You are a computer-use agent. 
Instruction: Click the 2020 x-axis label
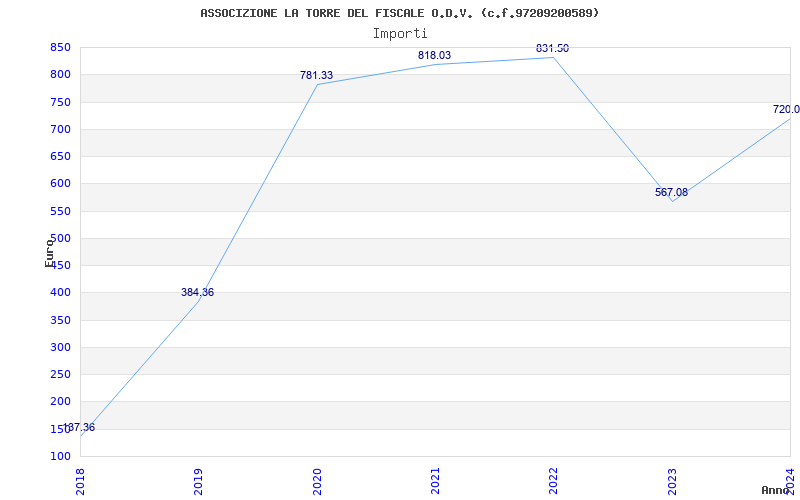point(317,481)
